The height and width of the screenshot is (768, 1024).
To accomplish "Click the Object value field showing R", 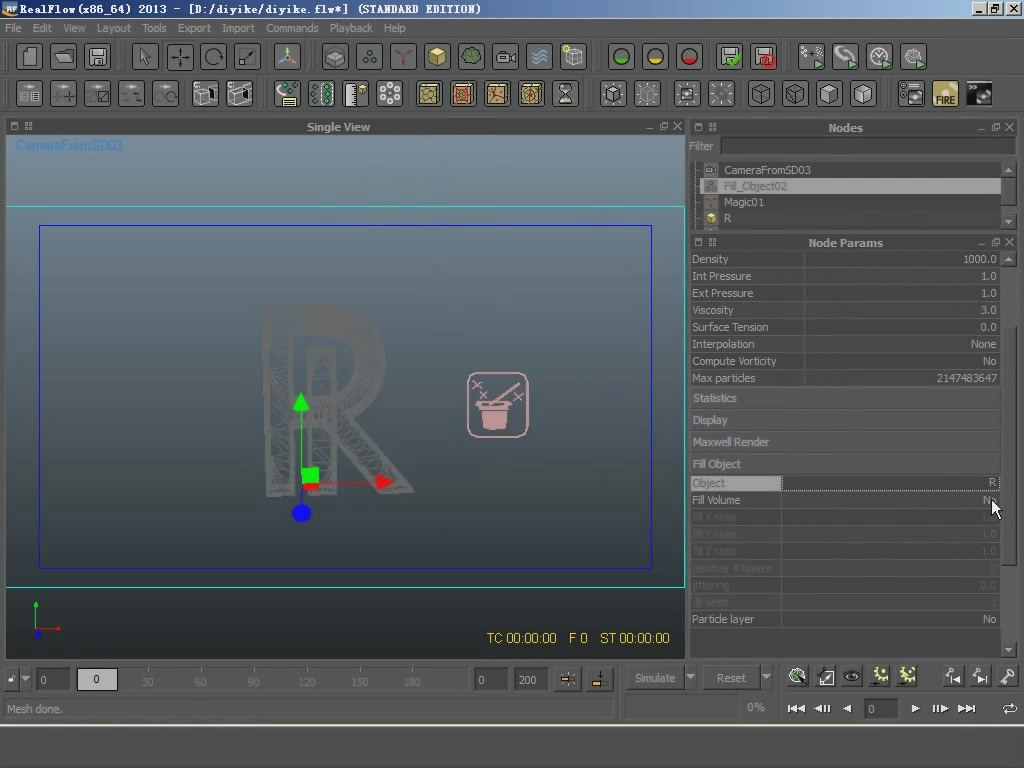I will pyautogui.click(x=890, y=483).
